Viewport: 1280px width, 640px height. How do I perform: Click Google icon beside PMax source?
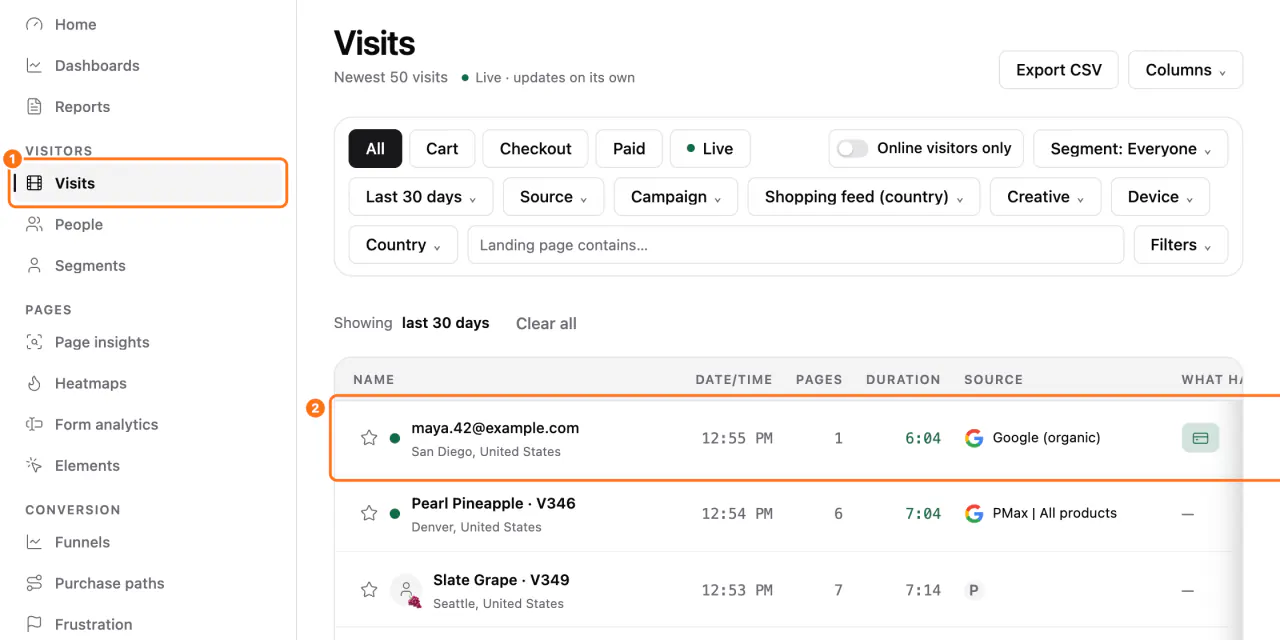pos(974,513)
